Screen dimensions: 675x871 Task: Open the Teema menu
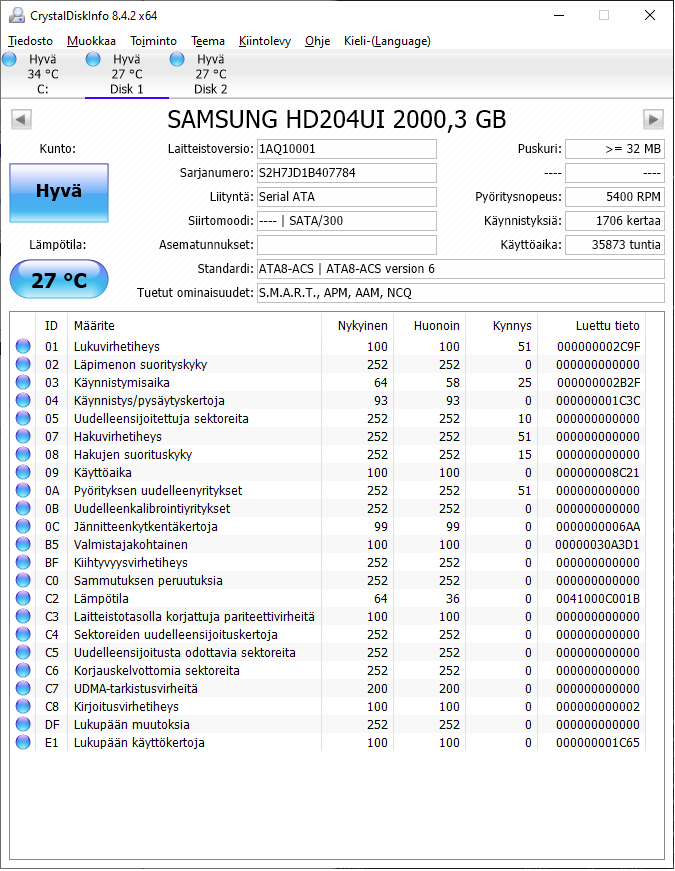pos(208,41)
